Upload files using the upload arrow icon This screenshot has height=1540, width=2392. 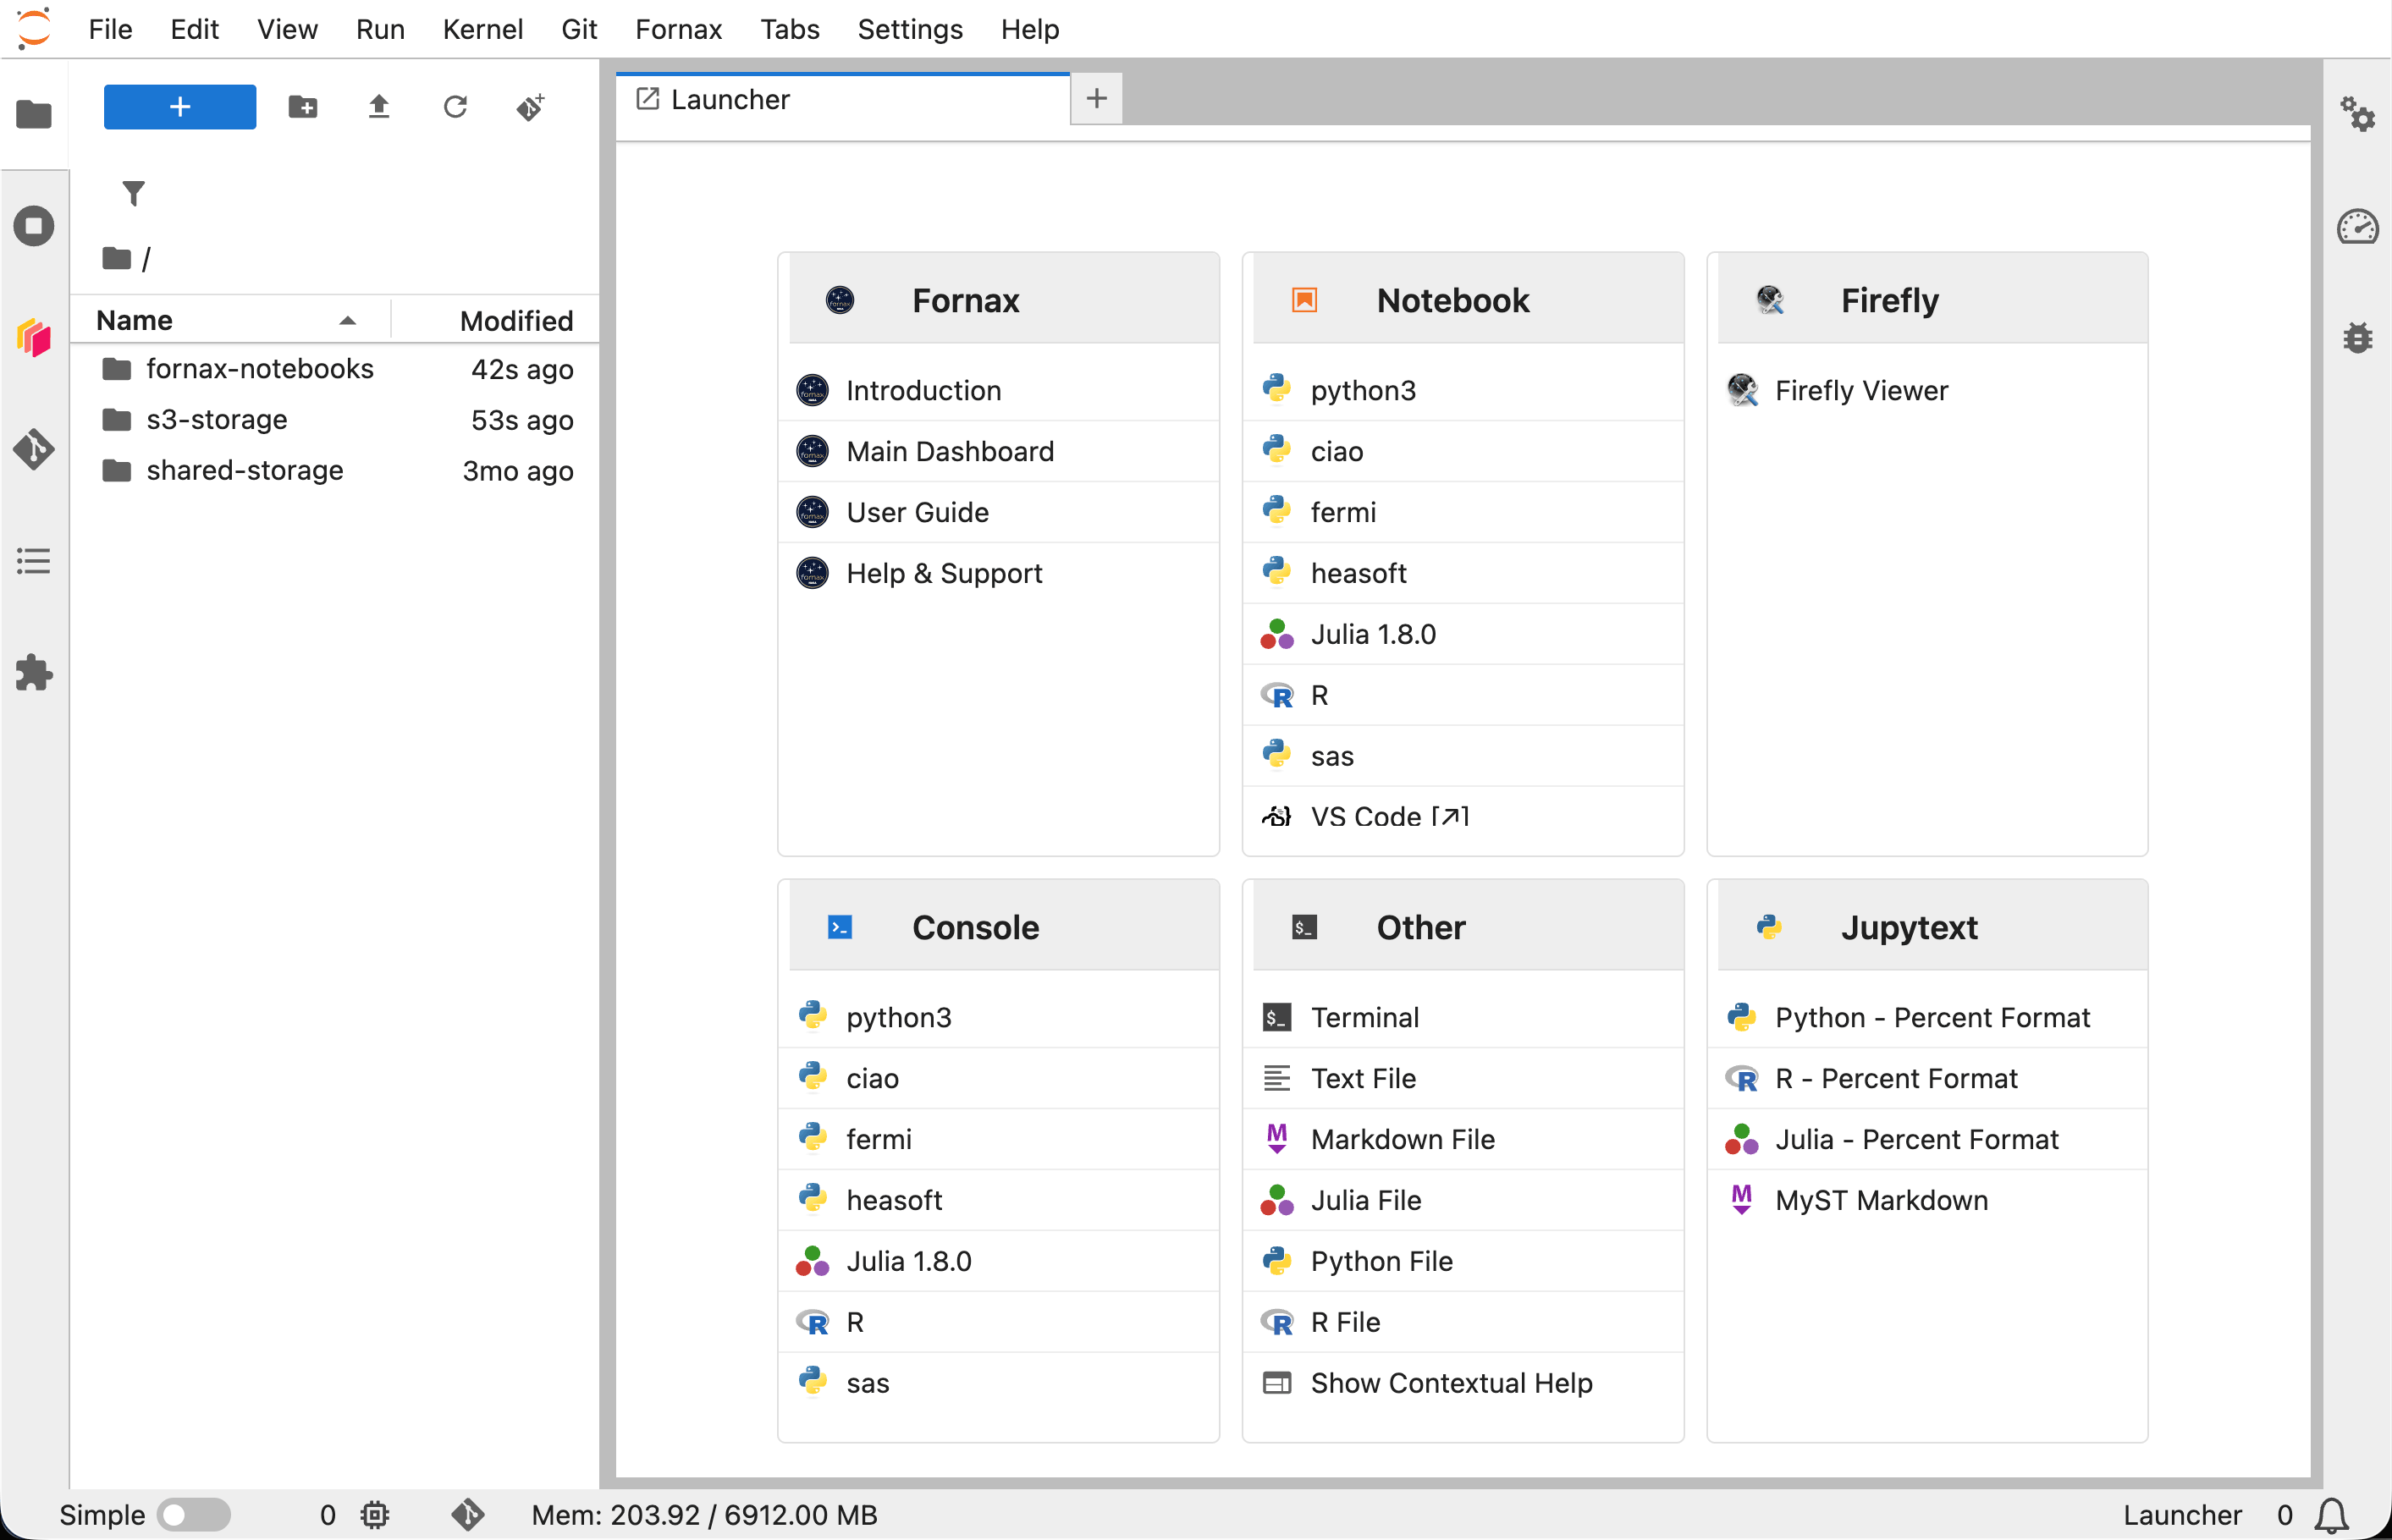pyautogui.click(x=378, y=106)
